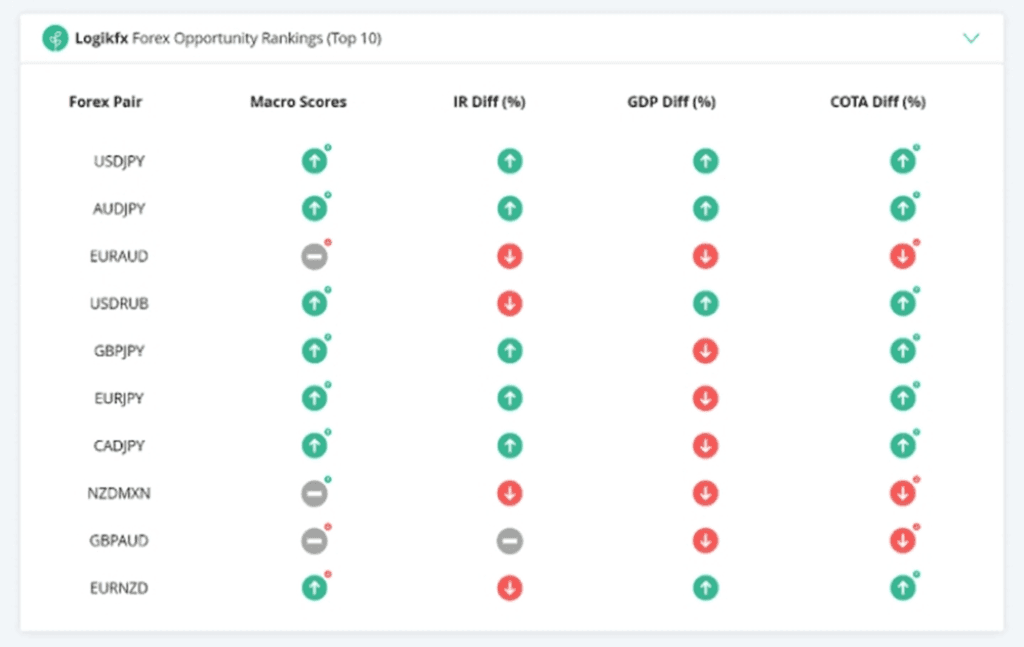Click USDRUB Macro Scores up arrow
1024x647 pixels.
click(314, 303)
